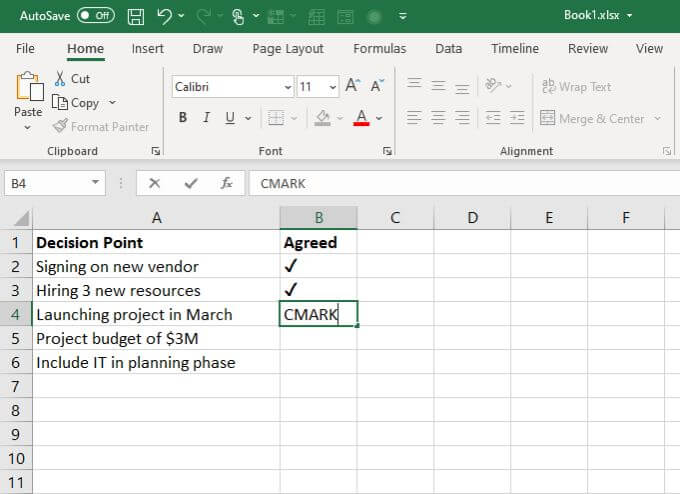680x494 pixels.
Task: Switch to the Review tab
Action: coord(588,49)
